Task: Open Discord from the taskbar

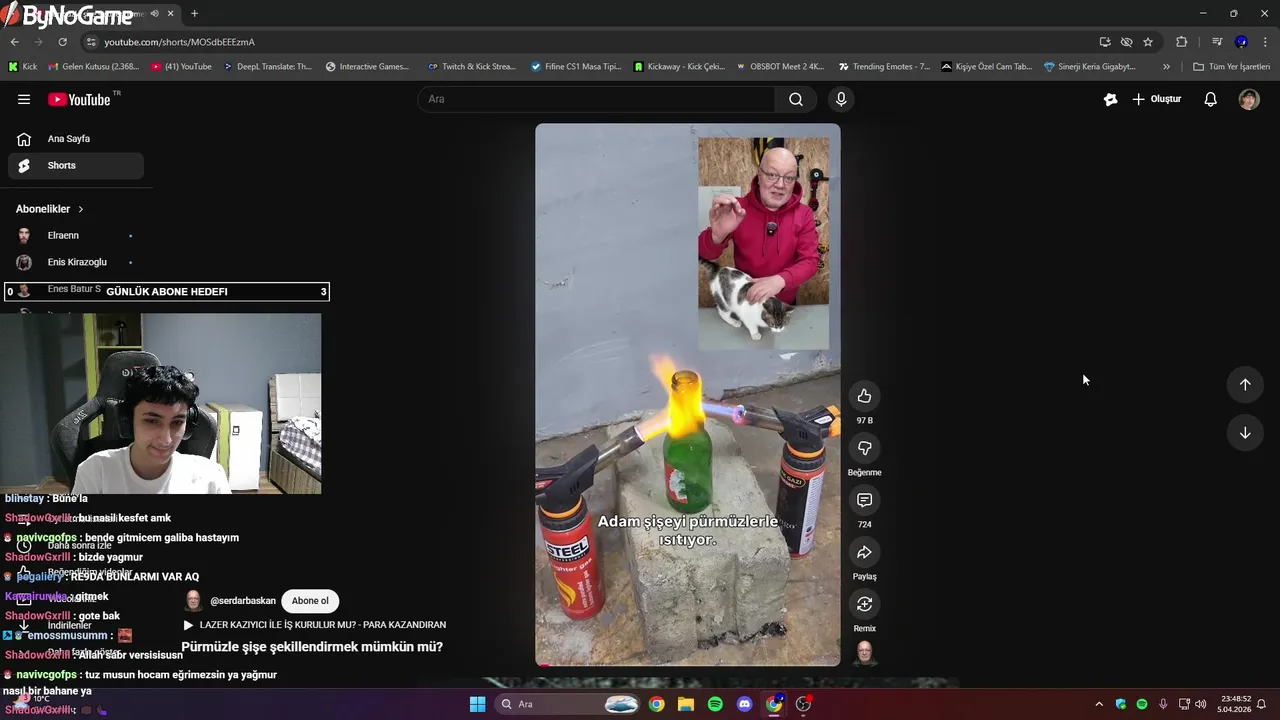Action: tap(744, 704)
